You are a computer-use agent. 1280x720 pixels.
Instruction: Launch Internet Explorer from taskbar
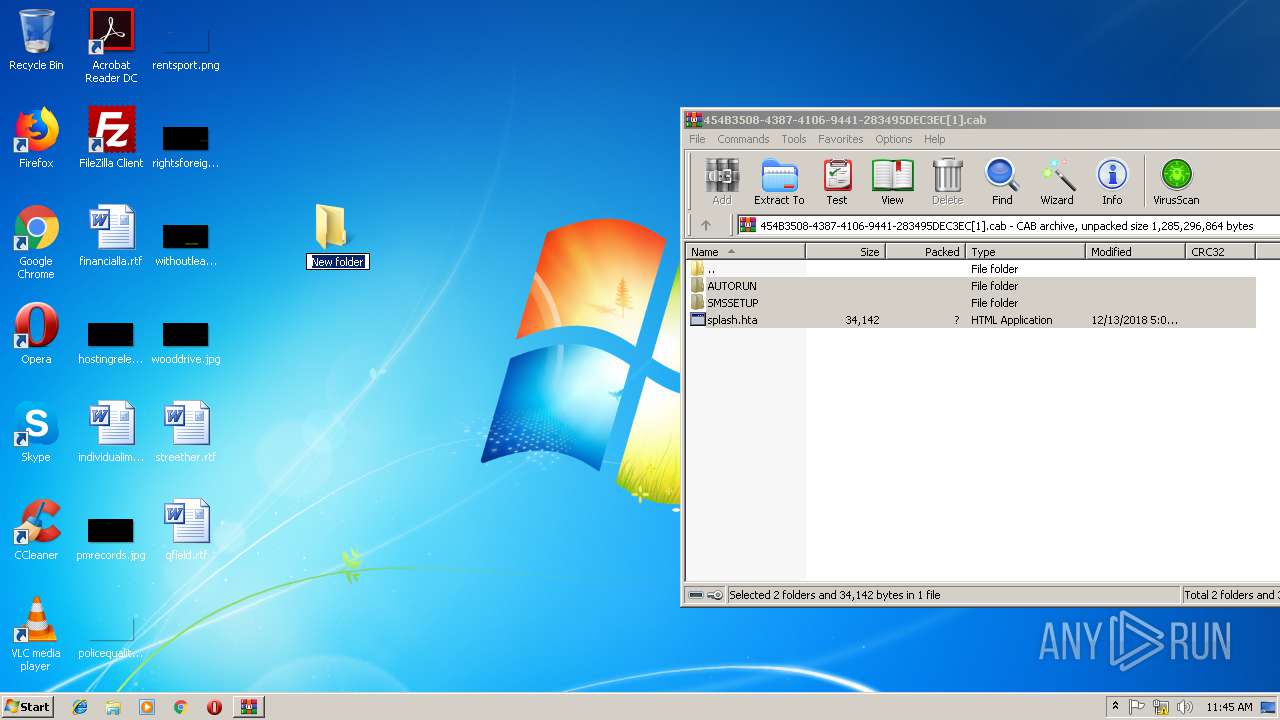pyautogui.click(x=80, y=707)
